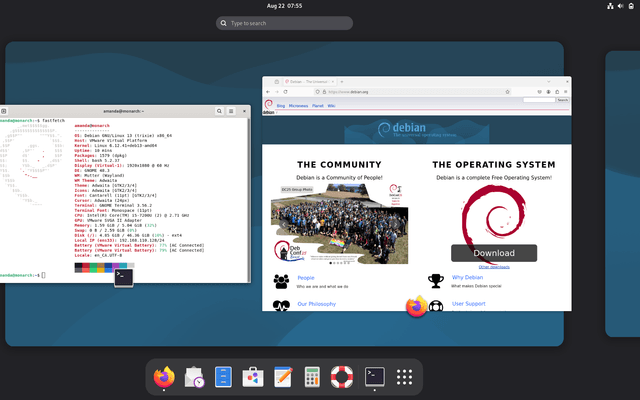The height and width of the screenshot is (400, 640).
Task: Open the Other downloads link
Action: pos(494,267)
